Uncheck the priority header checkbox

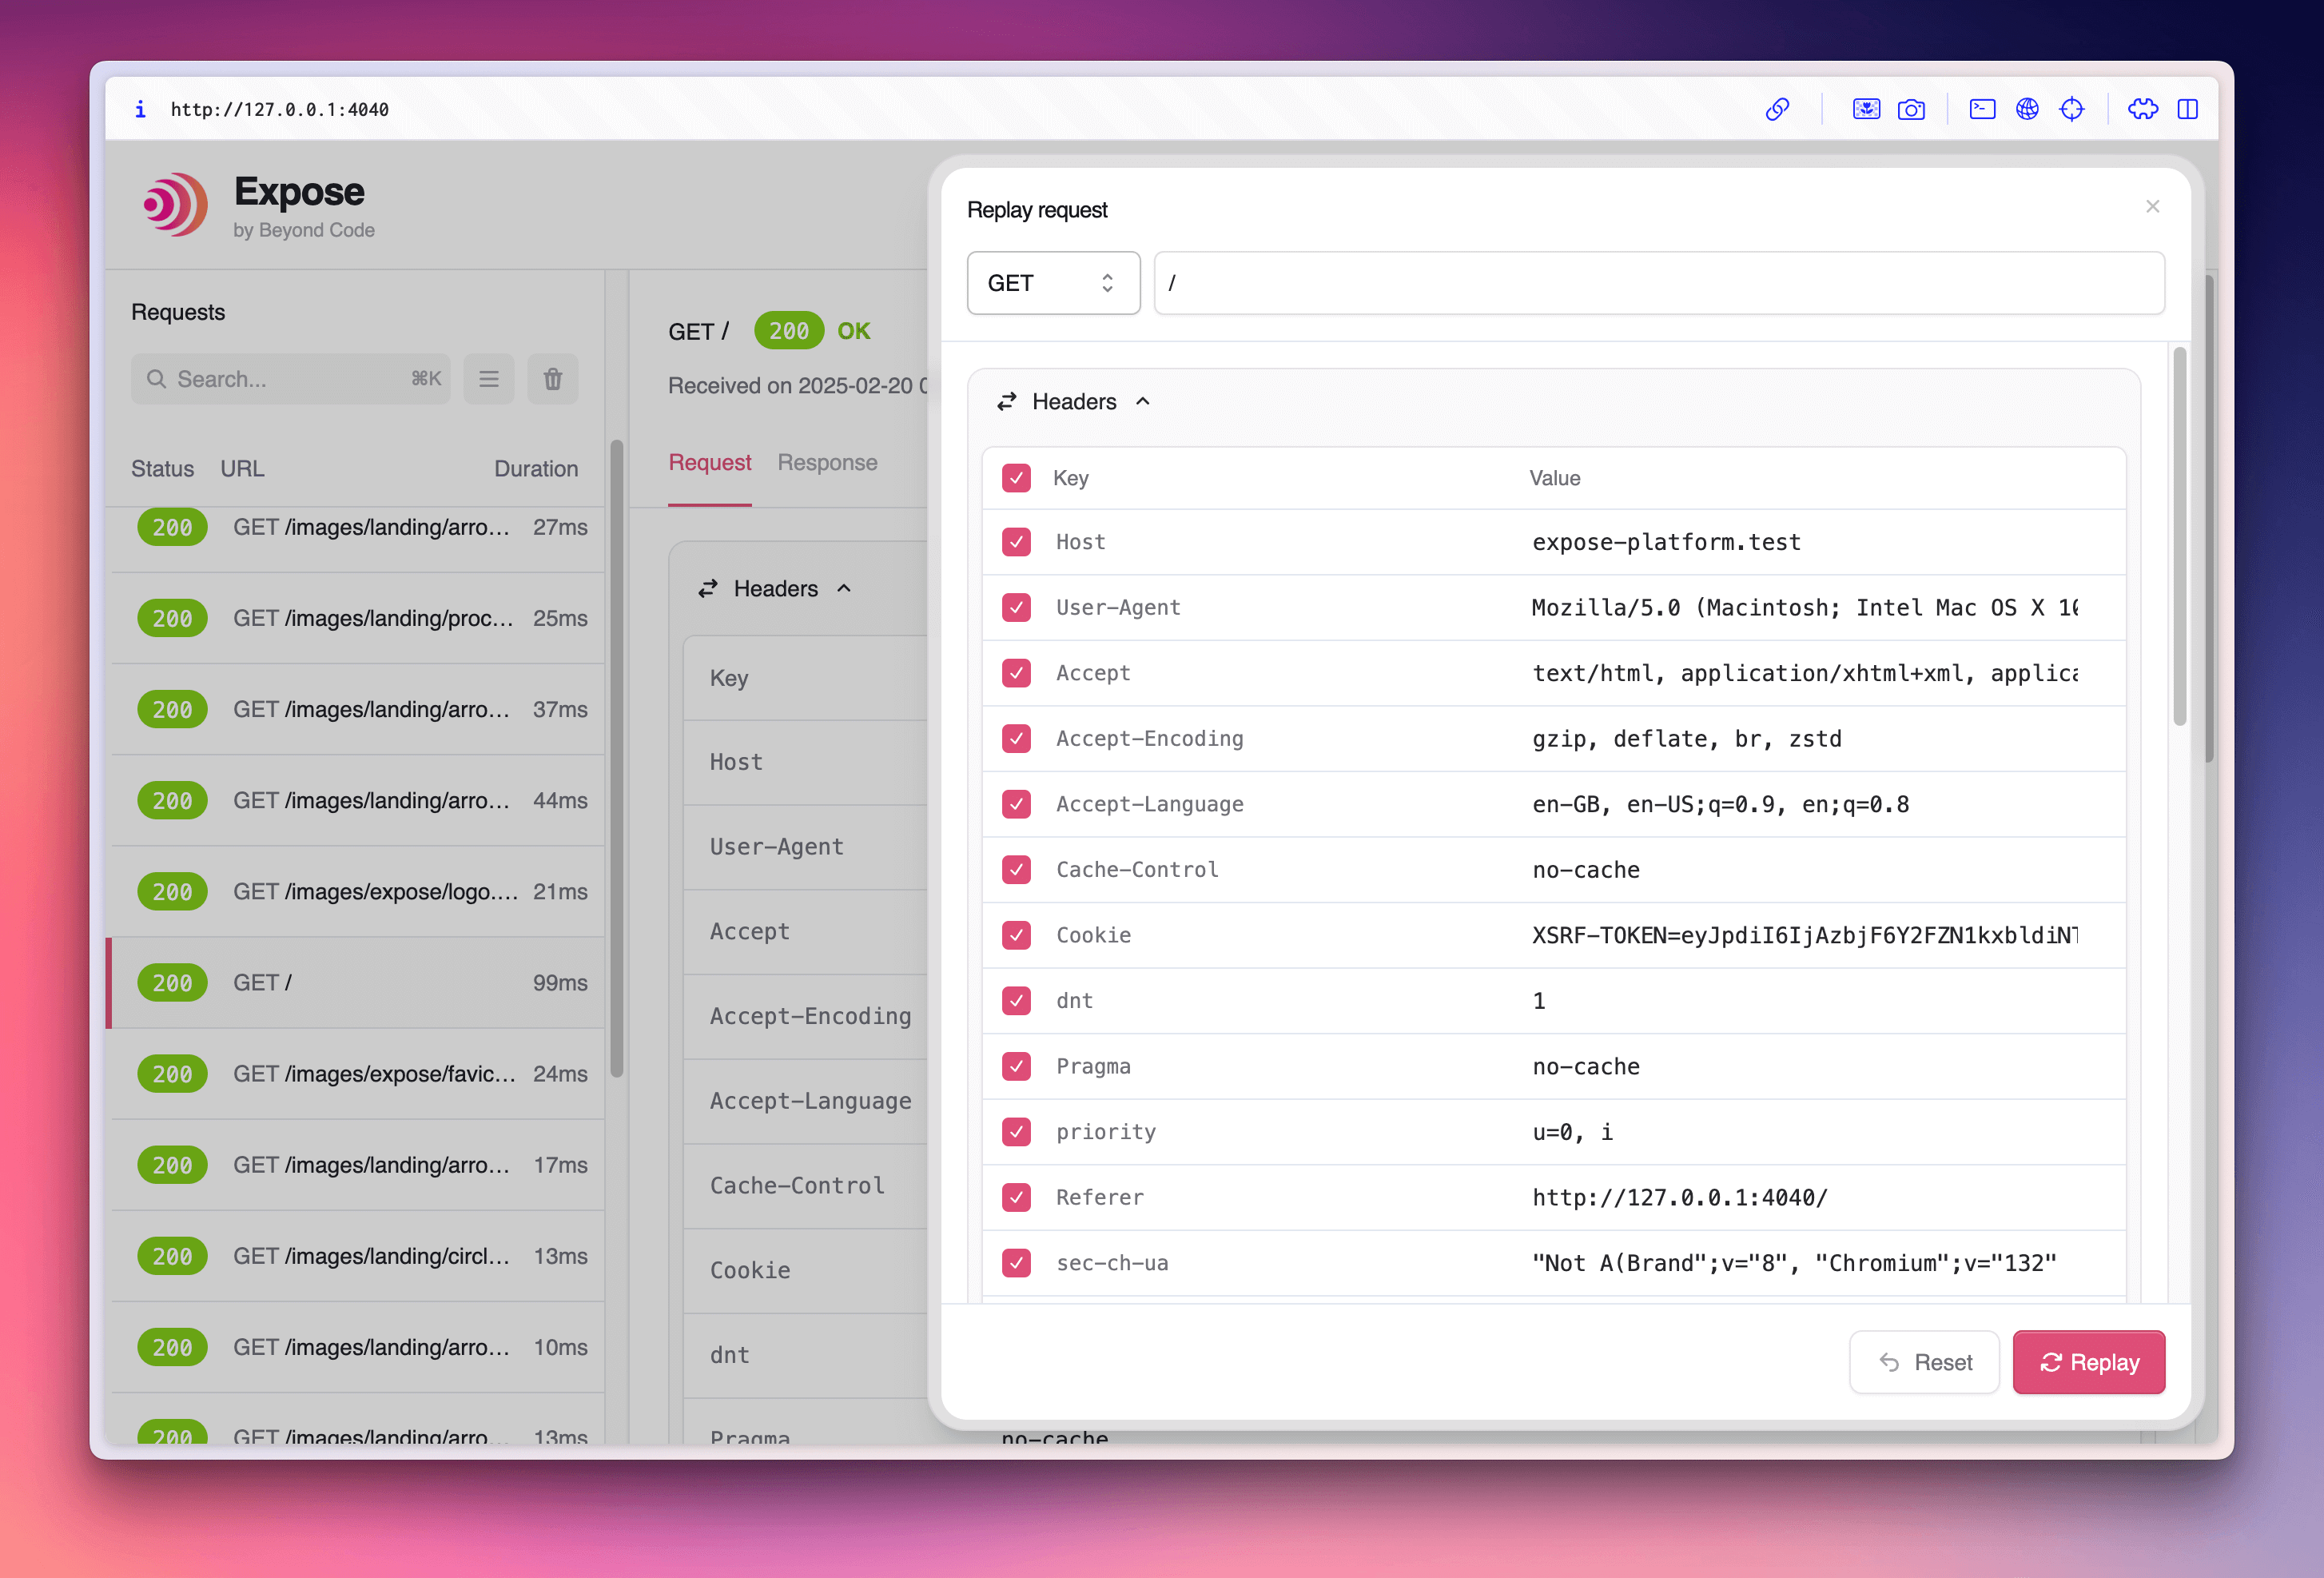click(x=1016, y=1131)
